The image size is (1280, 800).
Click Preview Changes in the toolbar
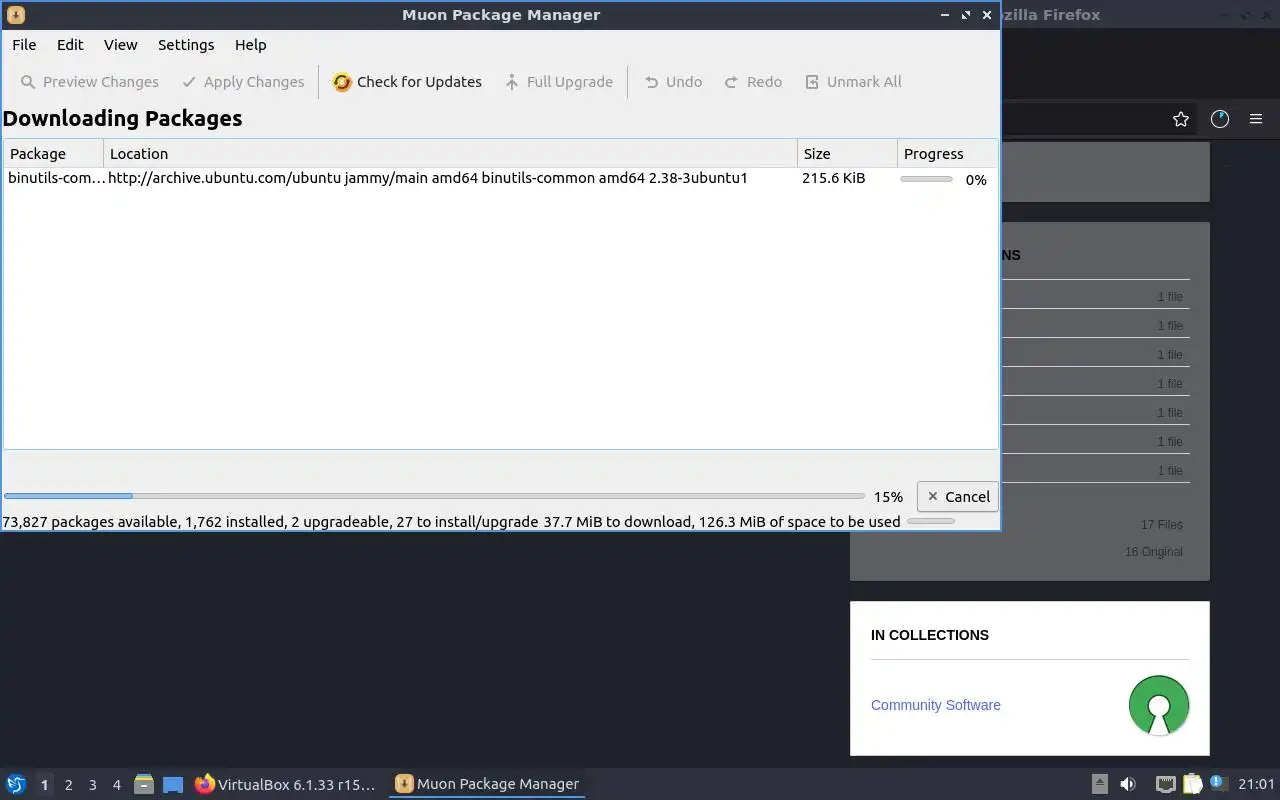(x=89, y=82)
